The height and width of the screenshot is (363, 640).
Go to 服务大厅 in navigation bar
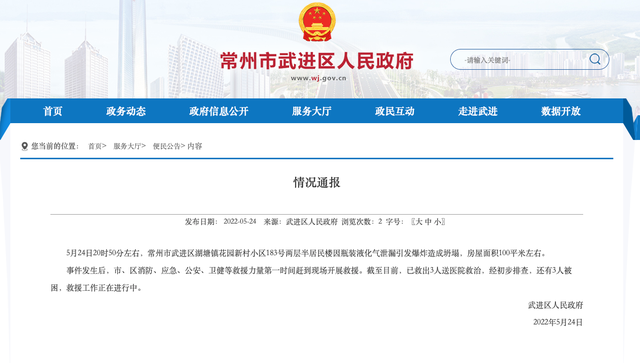click(311, 111)
